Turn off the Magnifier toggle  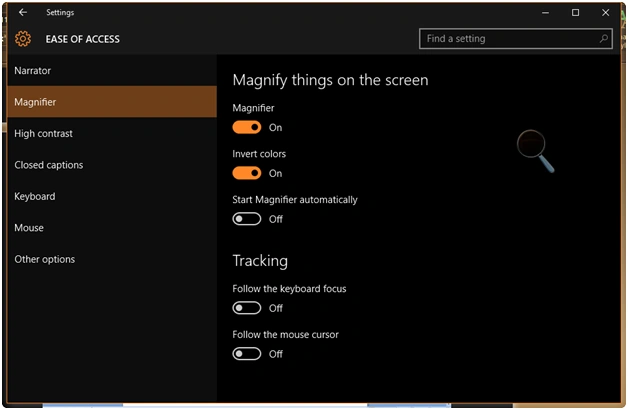point(247,127)
